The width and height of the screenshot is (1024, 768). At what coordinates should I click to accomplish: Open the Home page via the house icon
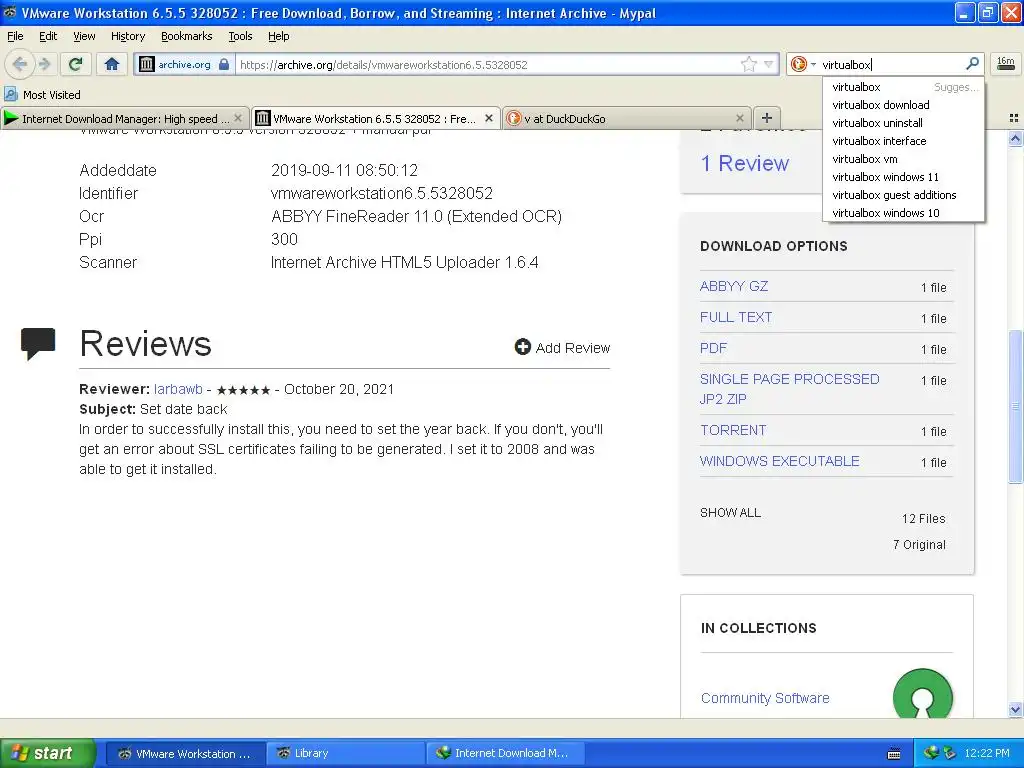click(x=112, y=64)
